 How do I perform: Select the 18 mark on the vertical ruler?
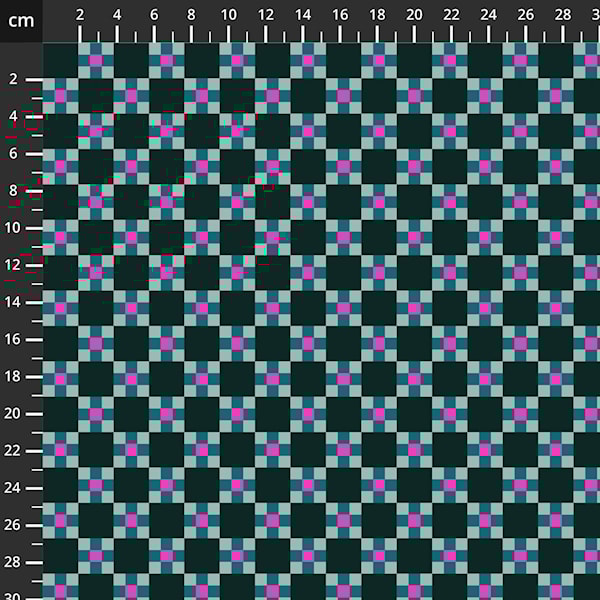(x=14, y=376)
